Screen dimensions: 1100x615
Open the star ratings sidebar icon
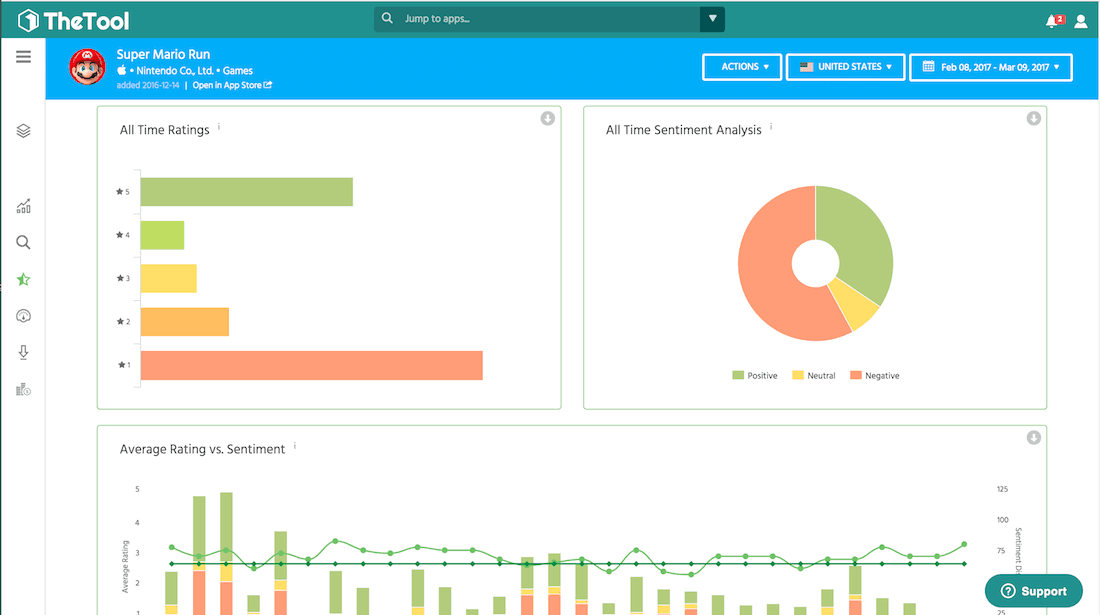tap(23, 280)
